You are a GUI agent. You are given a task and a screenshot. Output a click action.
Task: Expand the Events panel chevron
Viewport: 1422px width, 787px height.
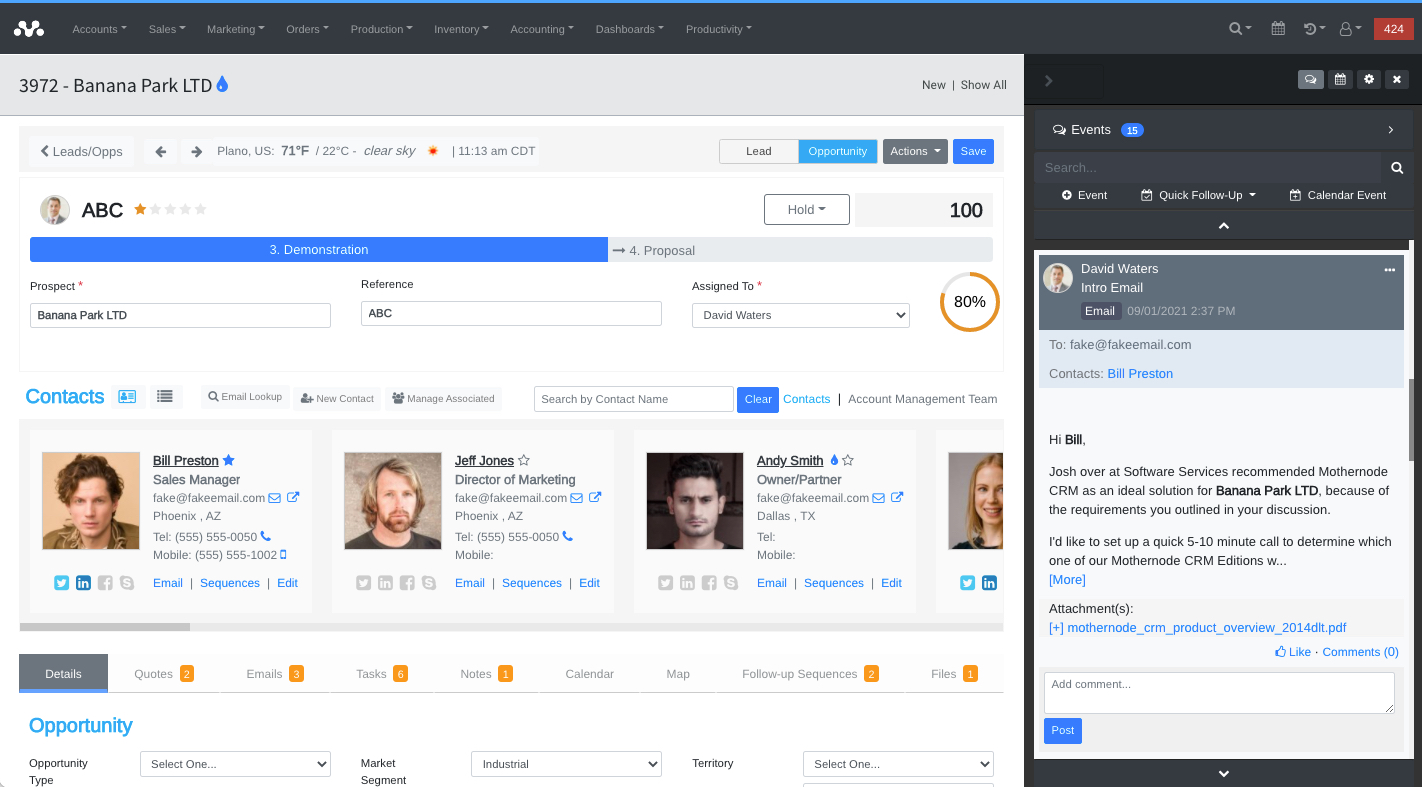click(1391, 130)
